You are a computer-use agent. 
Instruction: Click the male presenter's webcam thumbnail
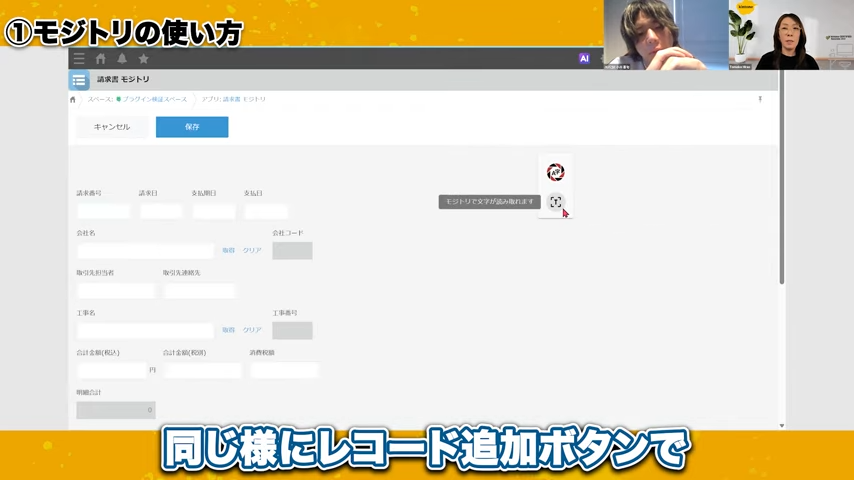click(x=666, y=35)
